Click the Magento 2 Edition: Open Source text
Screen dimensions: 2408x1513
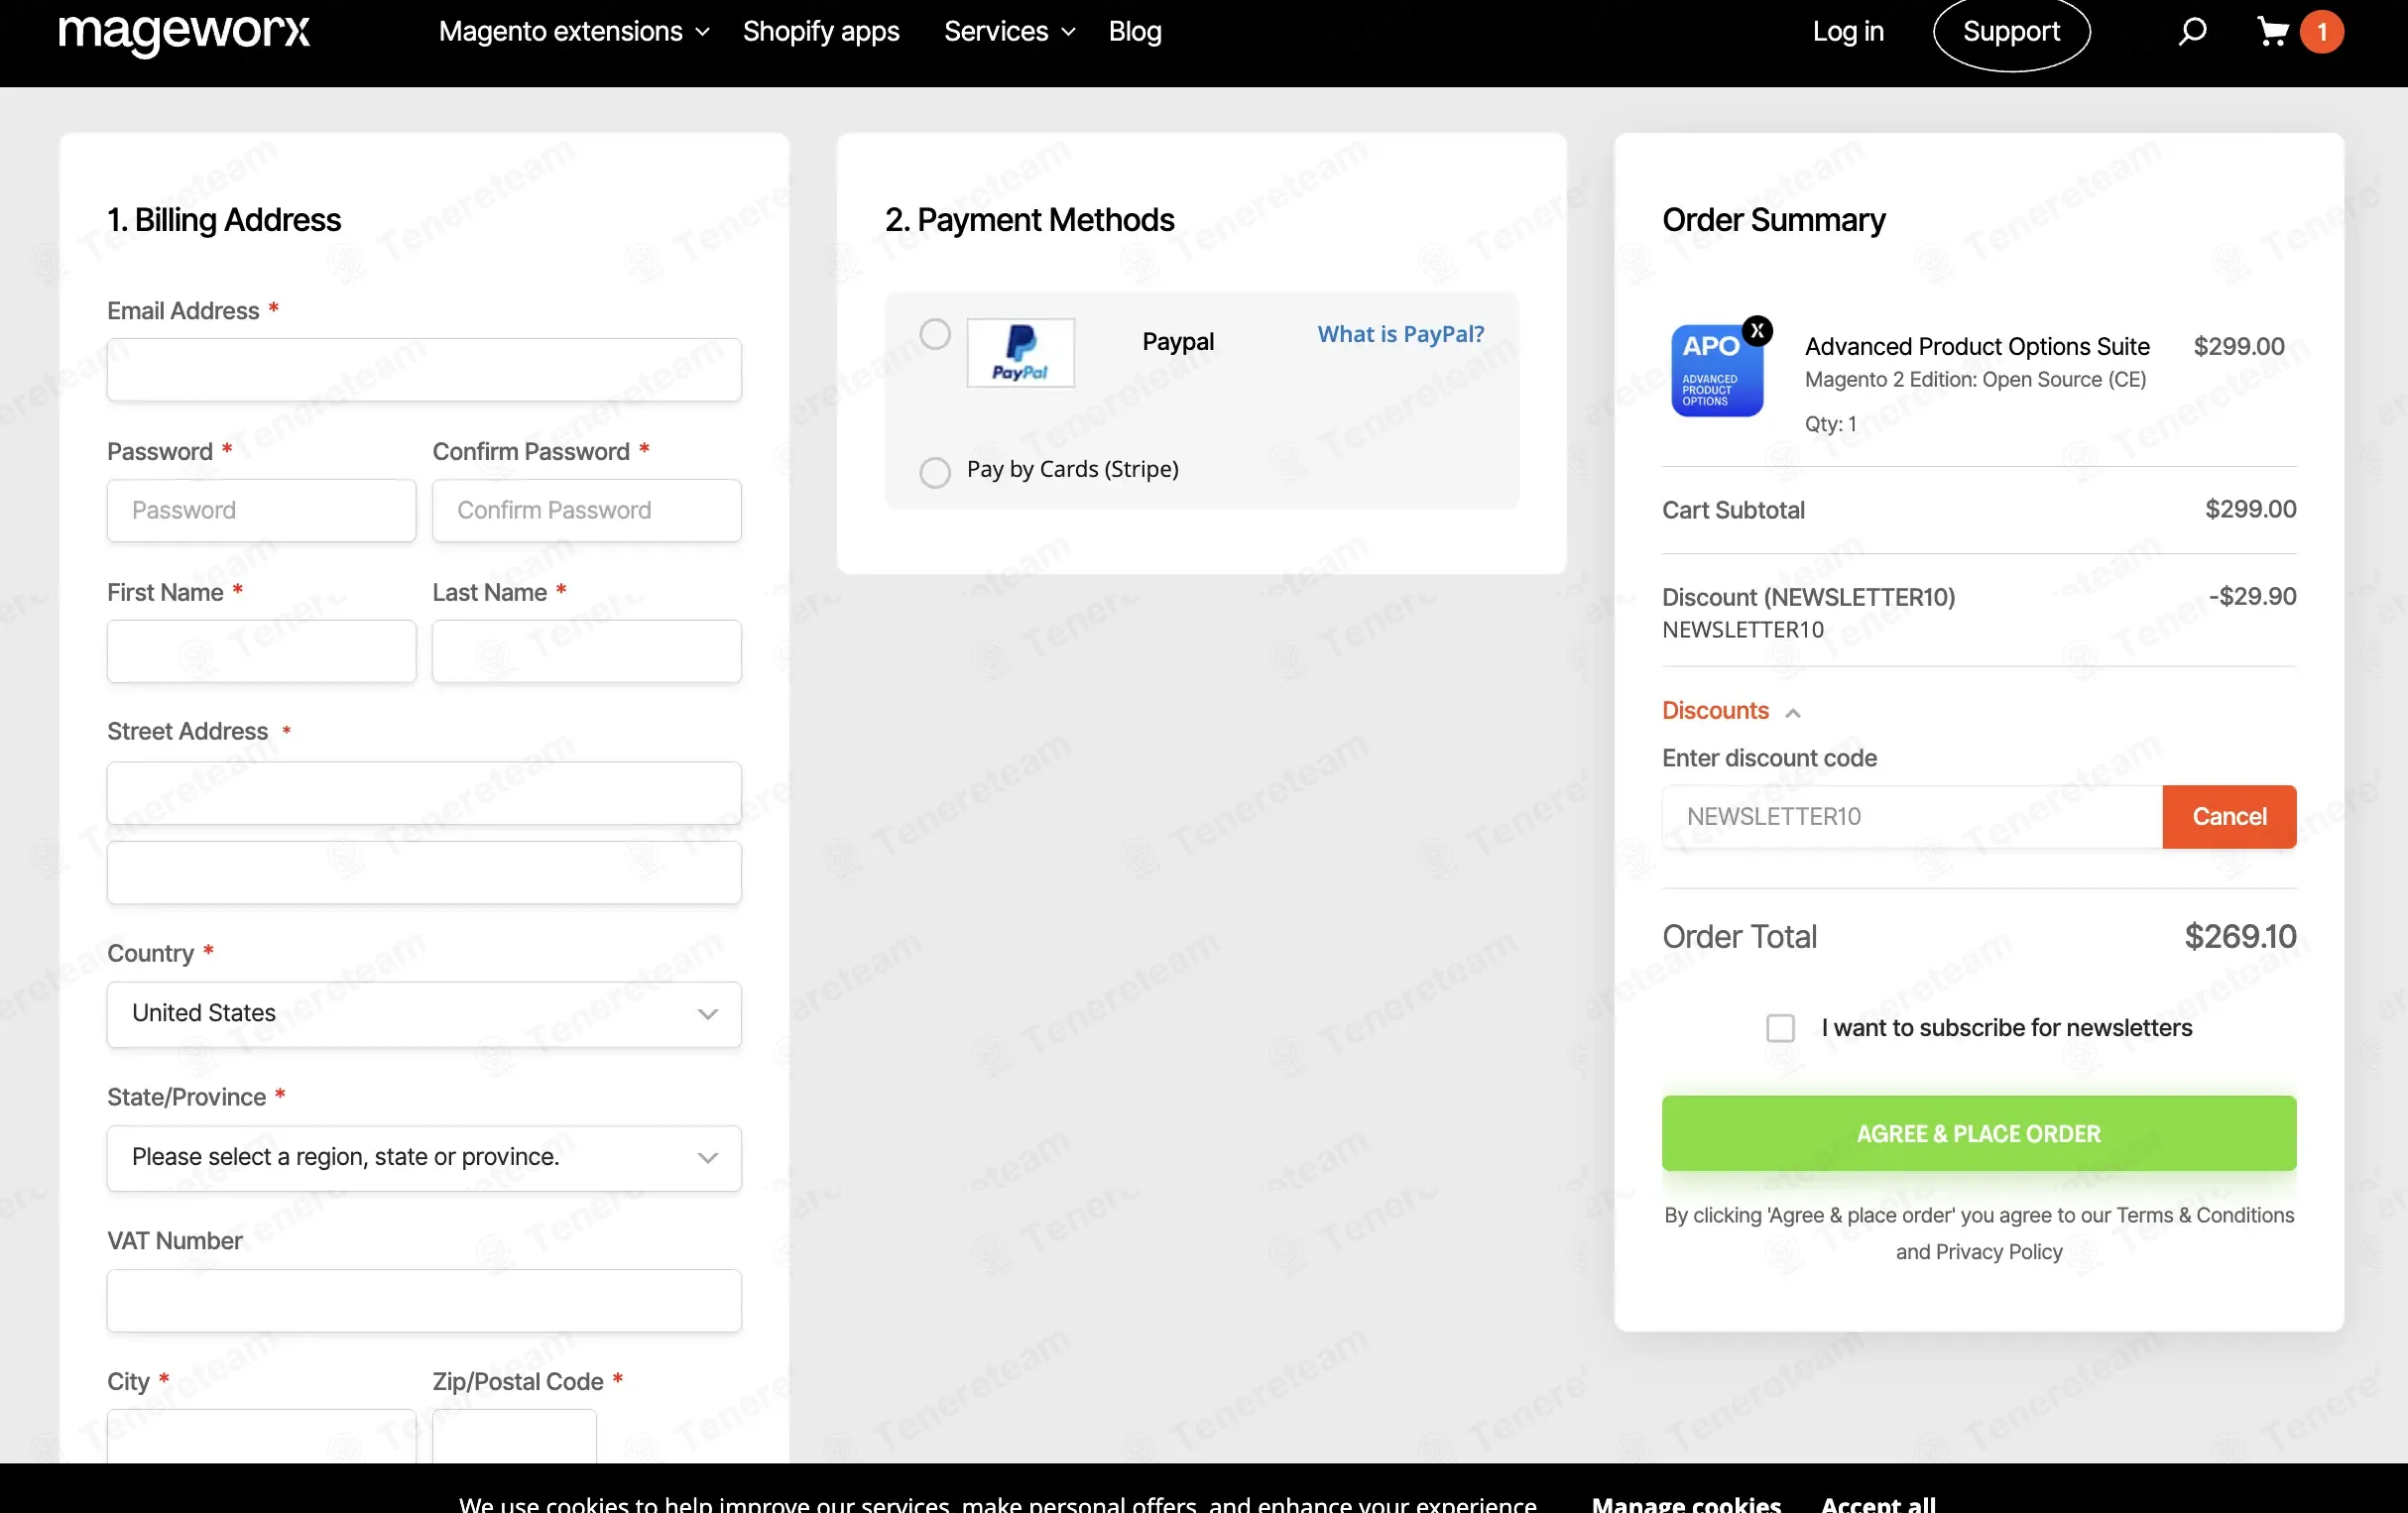point(1975,380)
